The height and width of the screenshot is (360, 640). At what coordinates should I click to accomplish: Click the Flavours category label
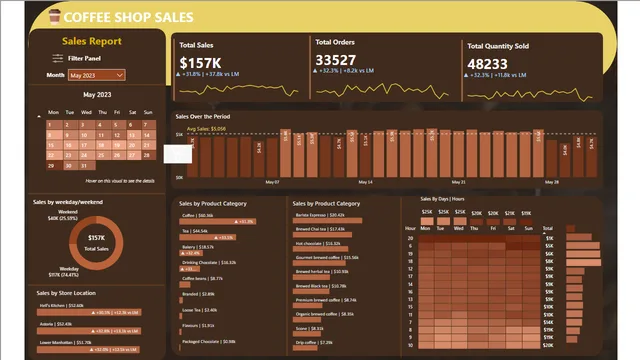point(198,326)
